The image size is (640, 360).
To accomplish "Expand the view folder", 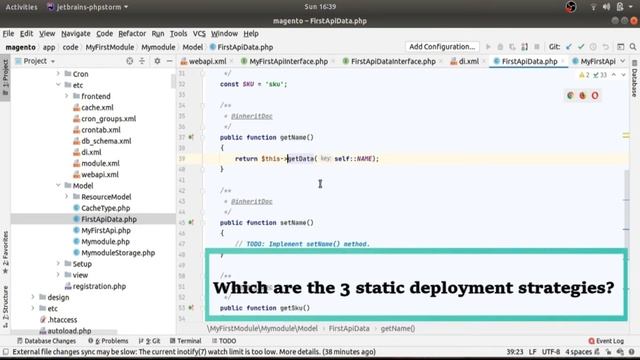I will point(58,275).
